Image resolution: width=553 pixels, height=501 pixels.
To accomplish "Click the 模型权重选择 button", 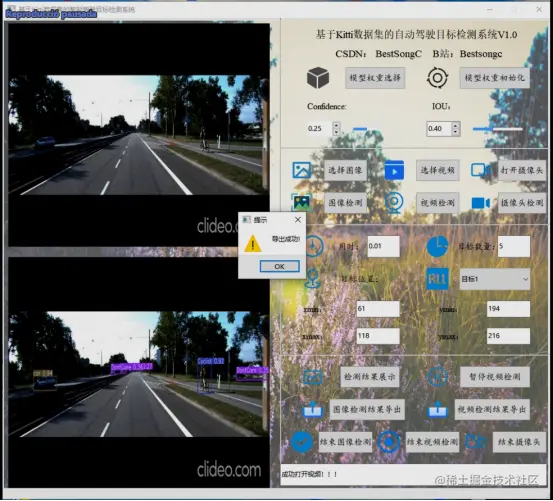I will coord(375,78).
